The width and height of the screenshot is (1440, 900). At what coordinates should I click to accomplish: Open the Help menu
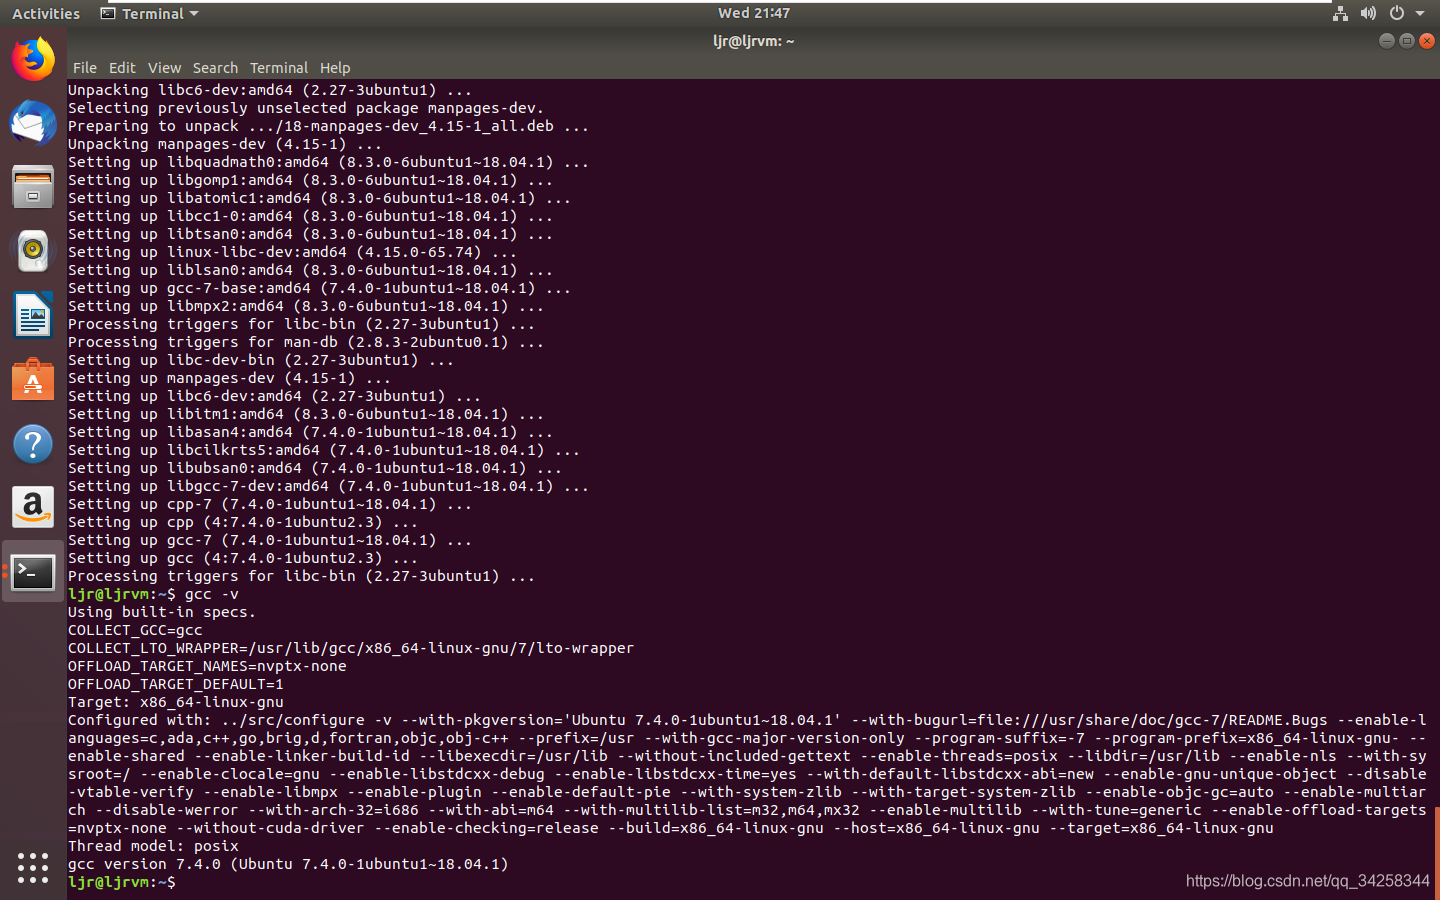335,68
